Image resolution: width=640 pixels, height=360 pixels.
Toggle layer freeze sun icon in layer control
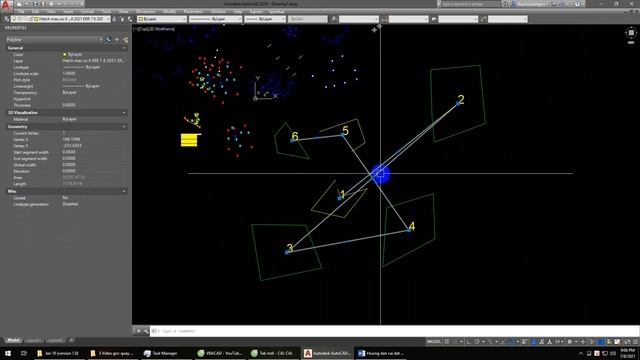pyautogui.click(x=20, y=19)
